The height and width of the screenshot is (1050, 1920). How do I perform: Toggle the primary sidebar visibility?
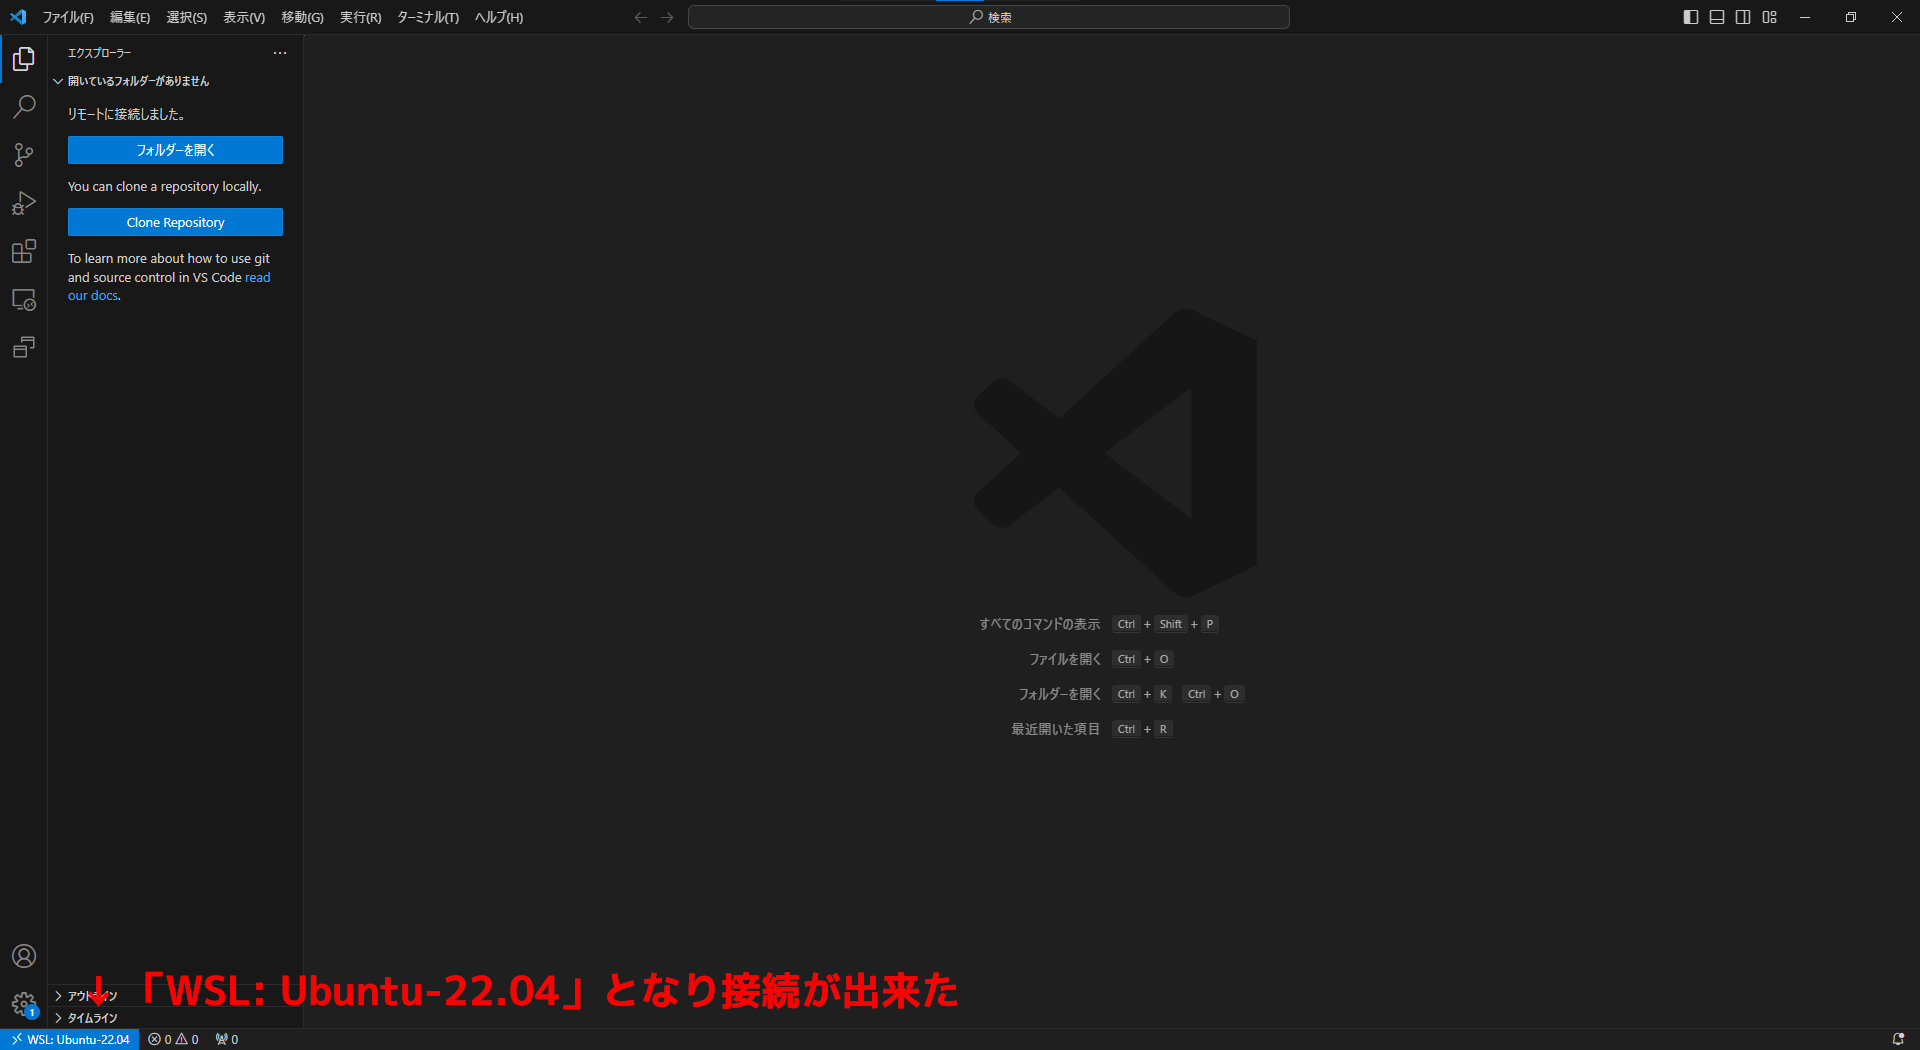coord(1690,17)
